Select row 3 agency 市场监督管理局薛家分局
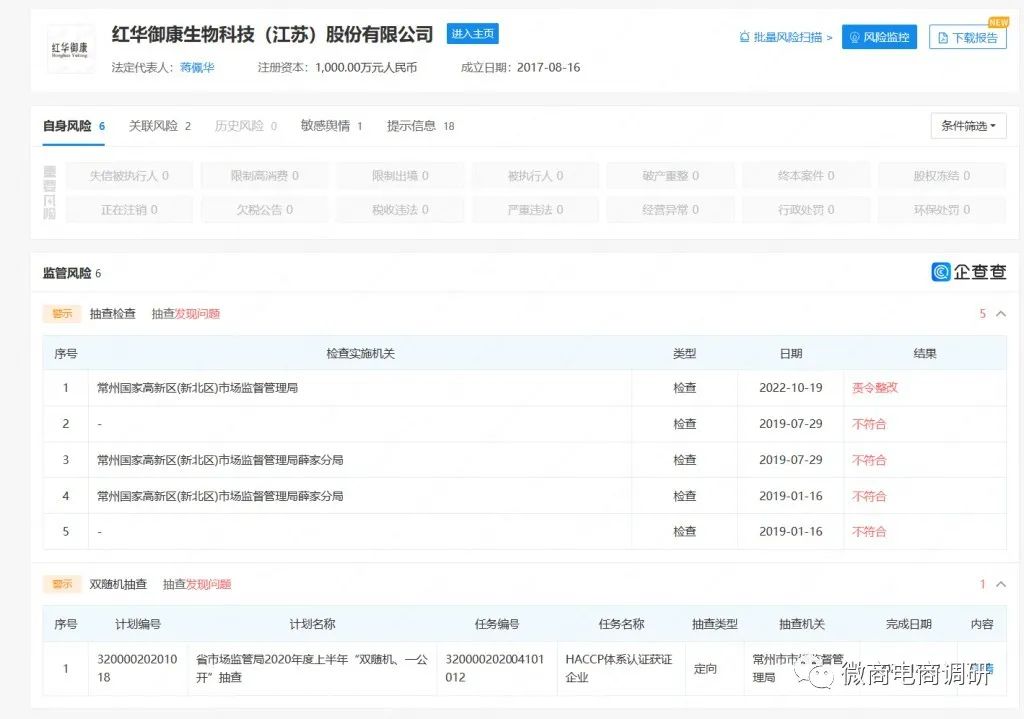The width and height of the screenshot is (1024, 719). coord(220,460)
